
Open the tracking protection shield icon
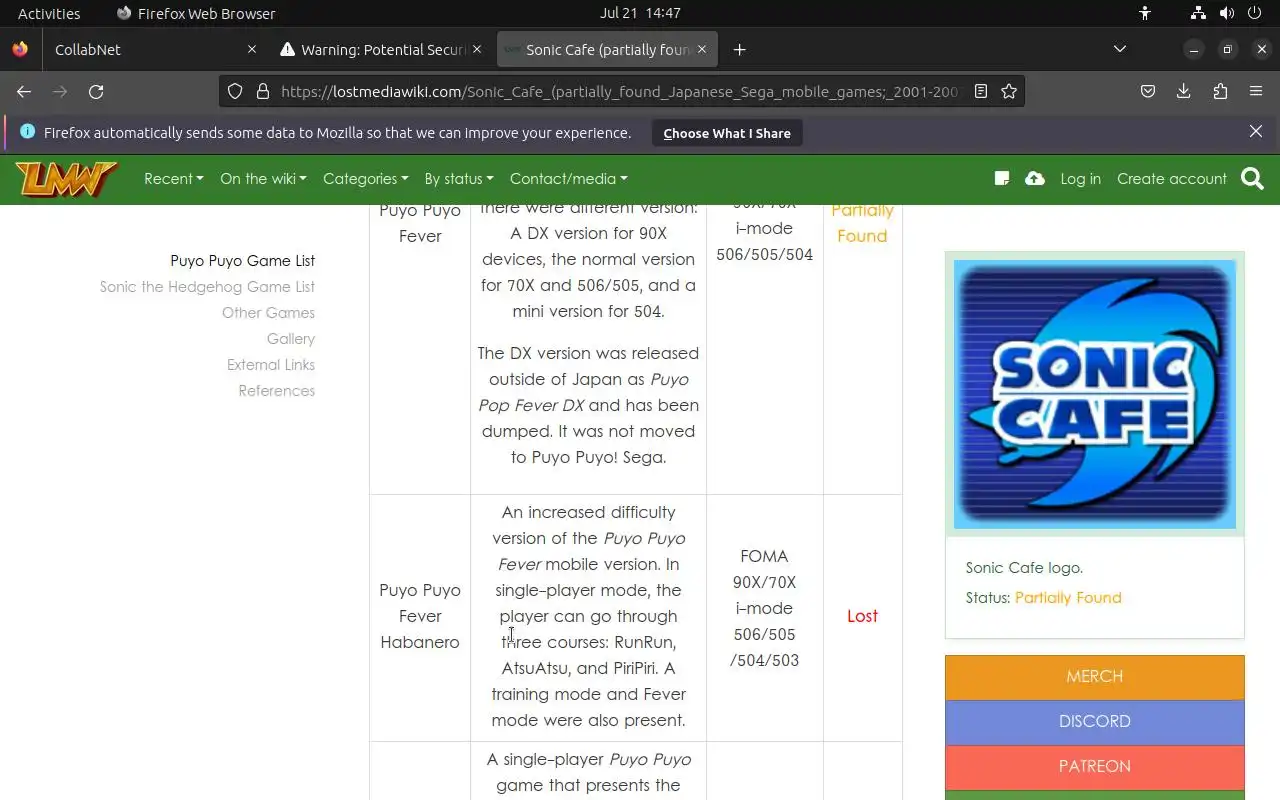(x=235, y=91)
